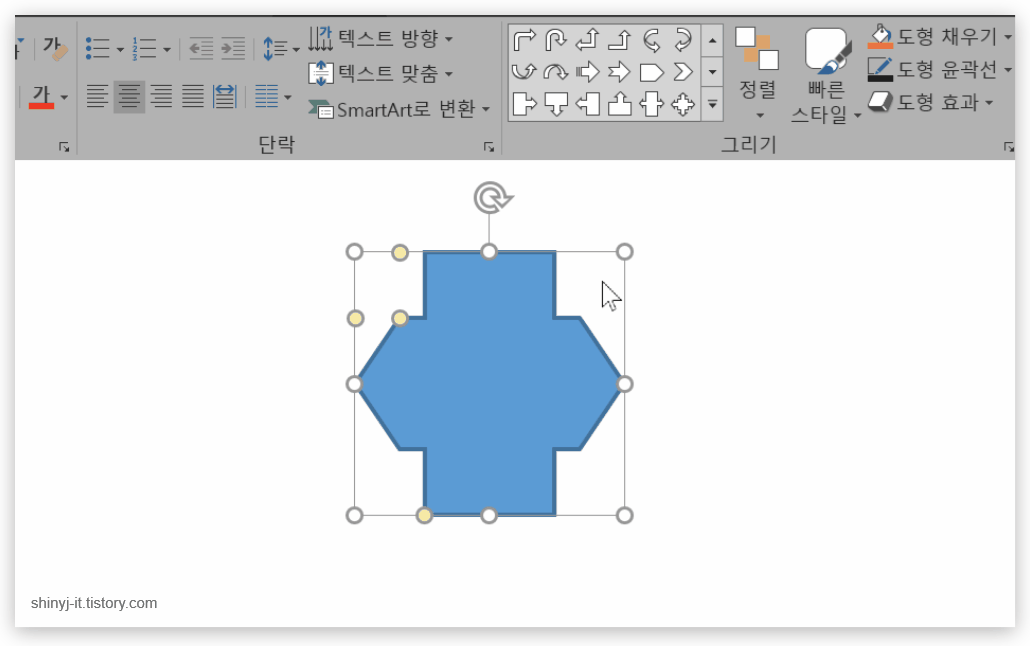This screenshot has width=1030, height=646.
Task: Pick the left-up arrow shape
Action: click(x=587, y=40)
